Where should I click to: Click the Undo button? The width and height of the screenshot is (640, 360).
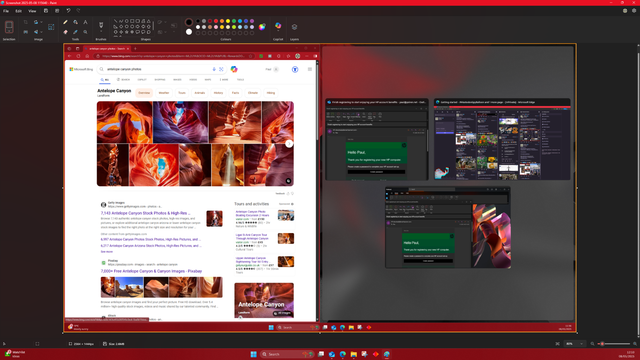pos(69,11)
